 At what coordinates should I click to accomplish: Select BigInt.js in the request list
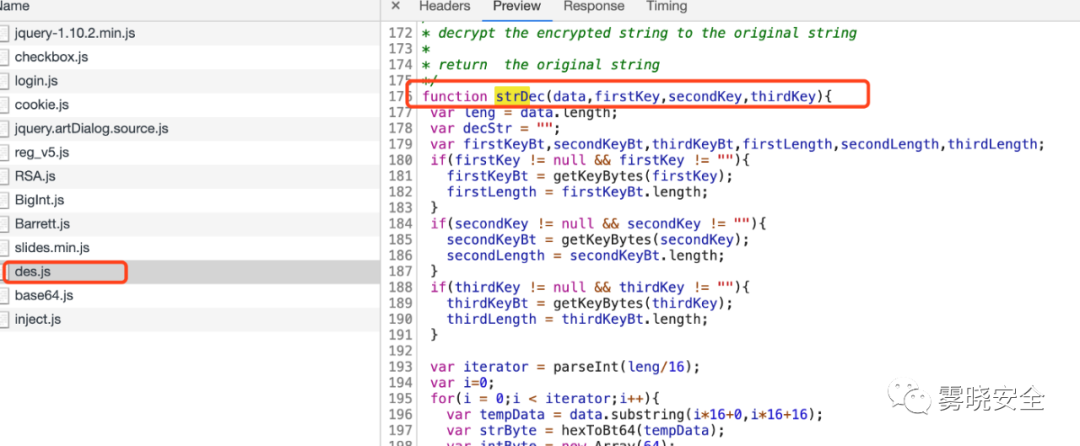40,200
